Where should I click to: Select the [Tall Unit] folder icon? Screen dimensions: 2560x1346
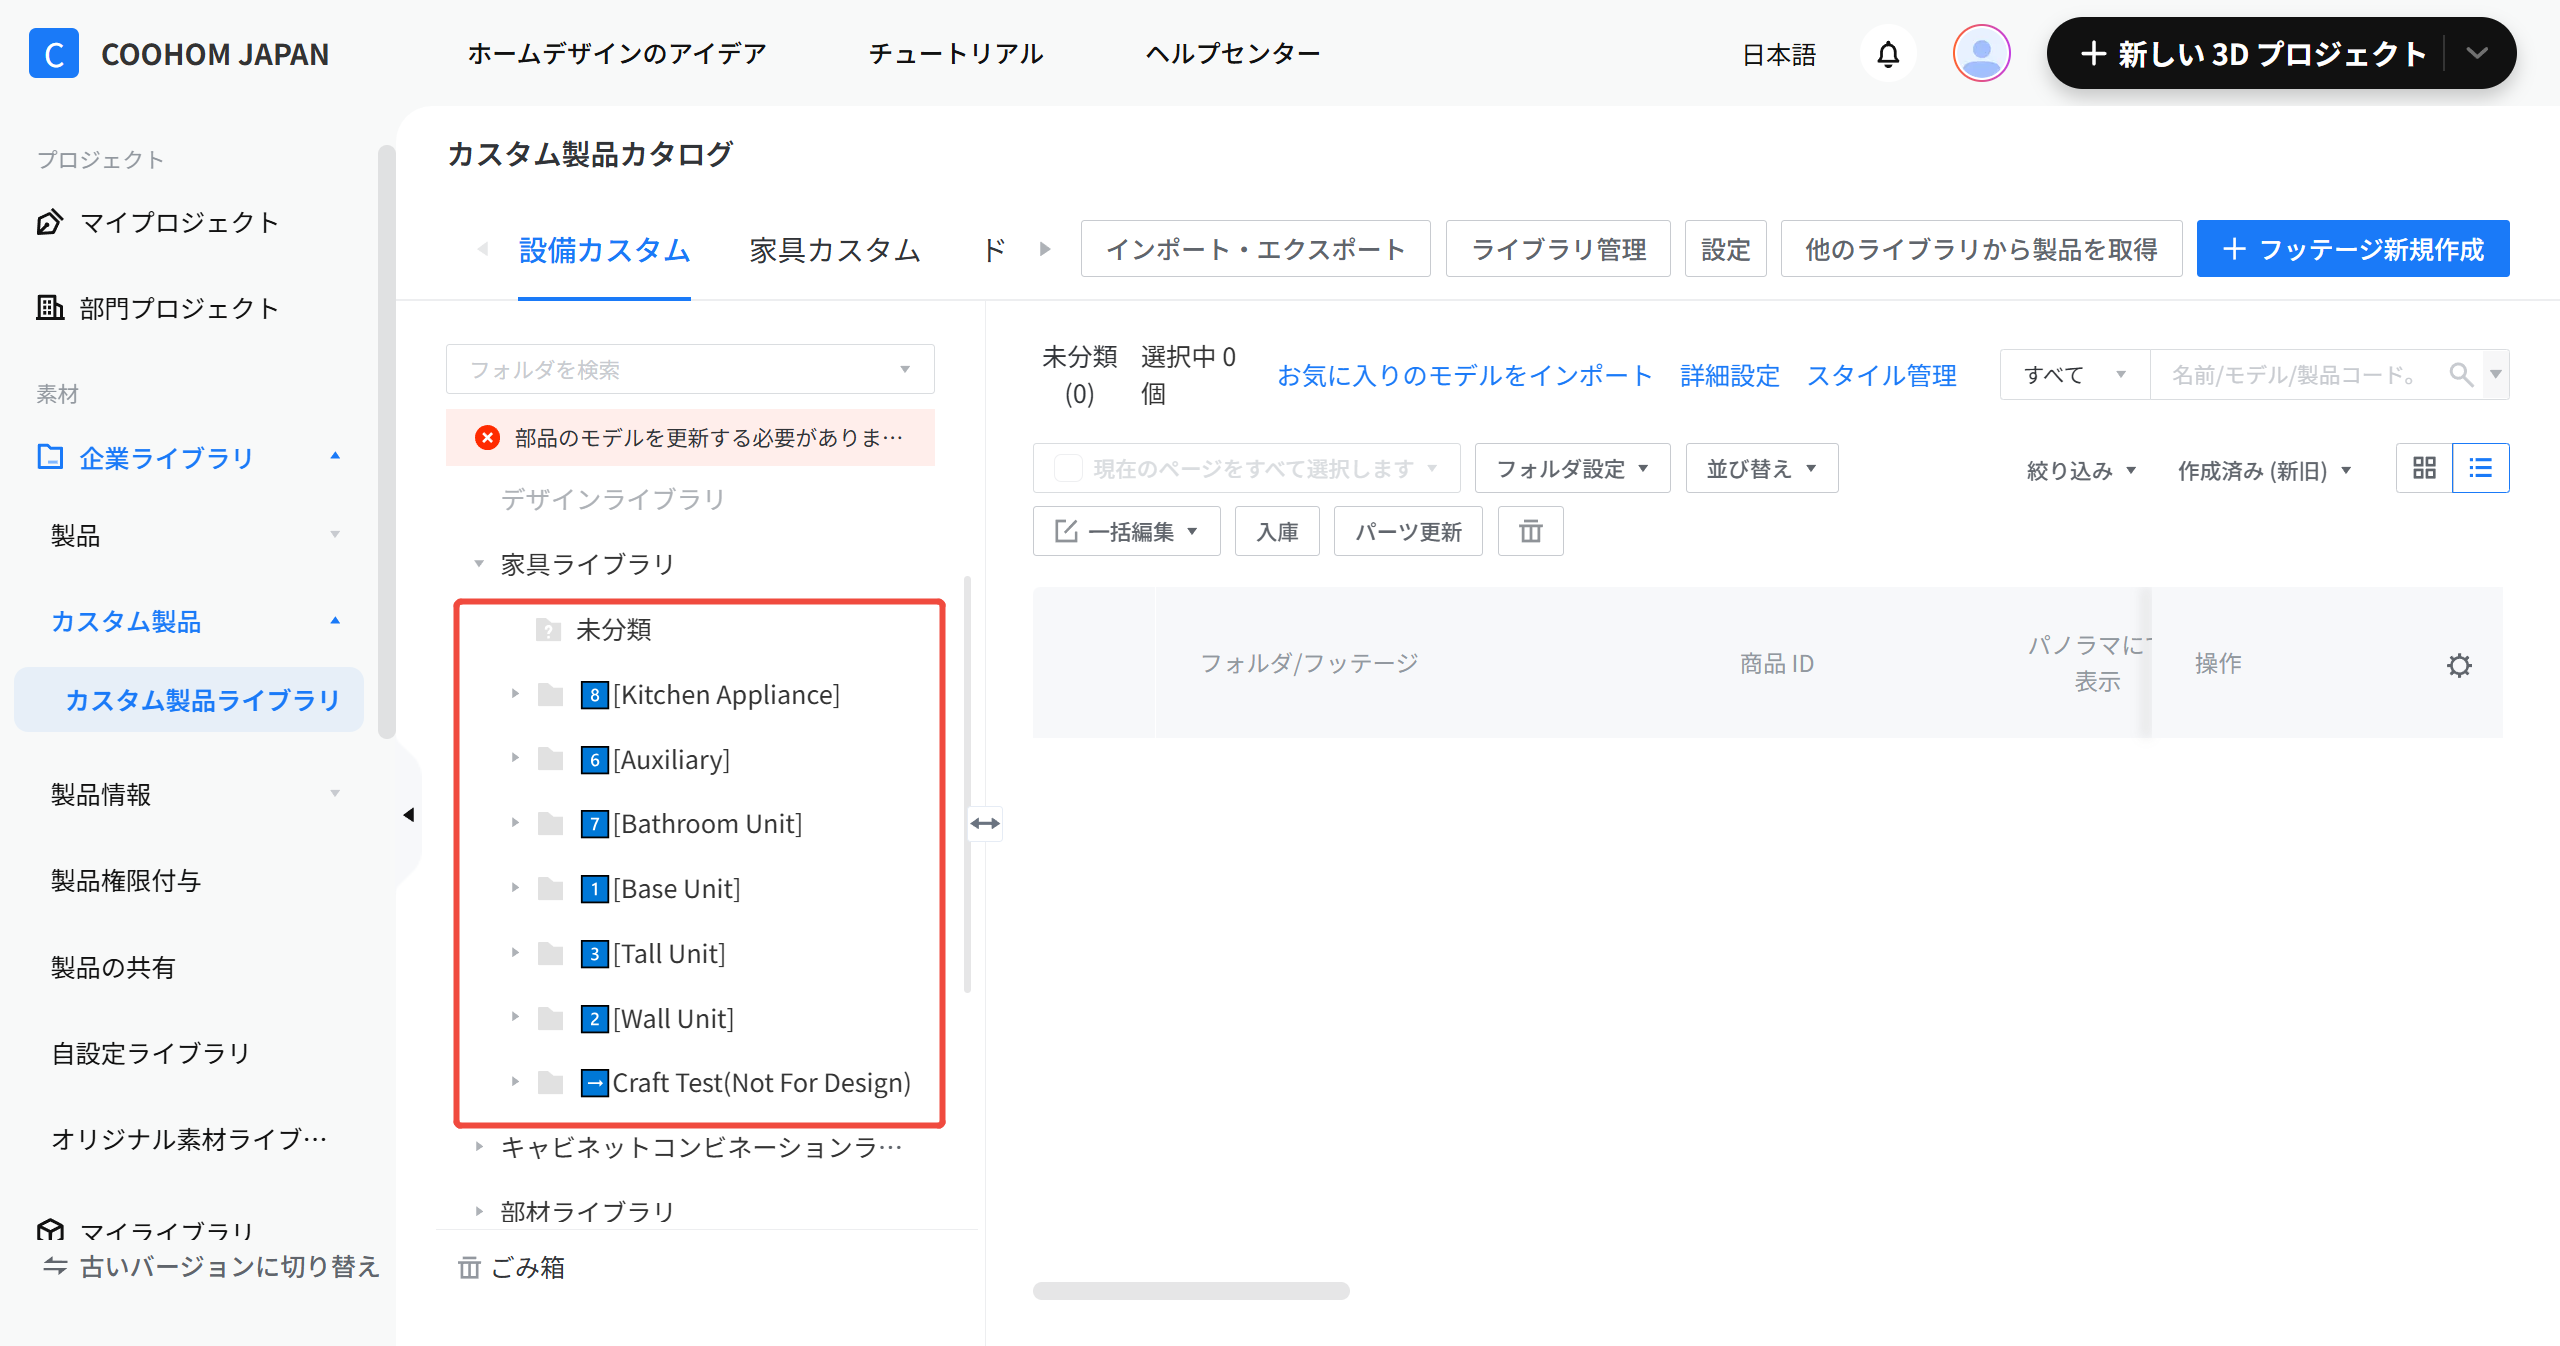pos(551,953)
